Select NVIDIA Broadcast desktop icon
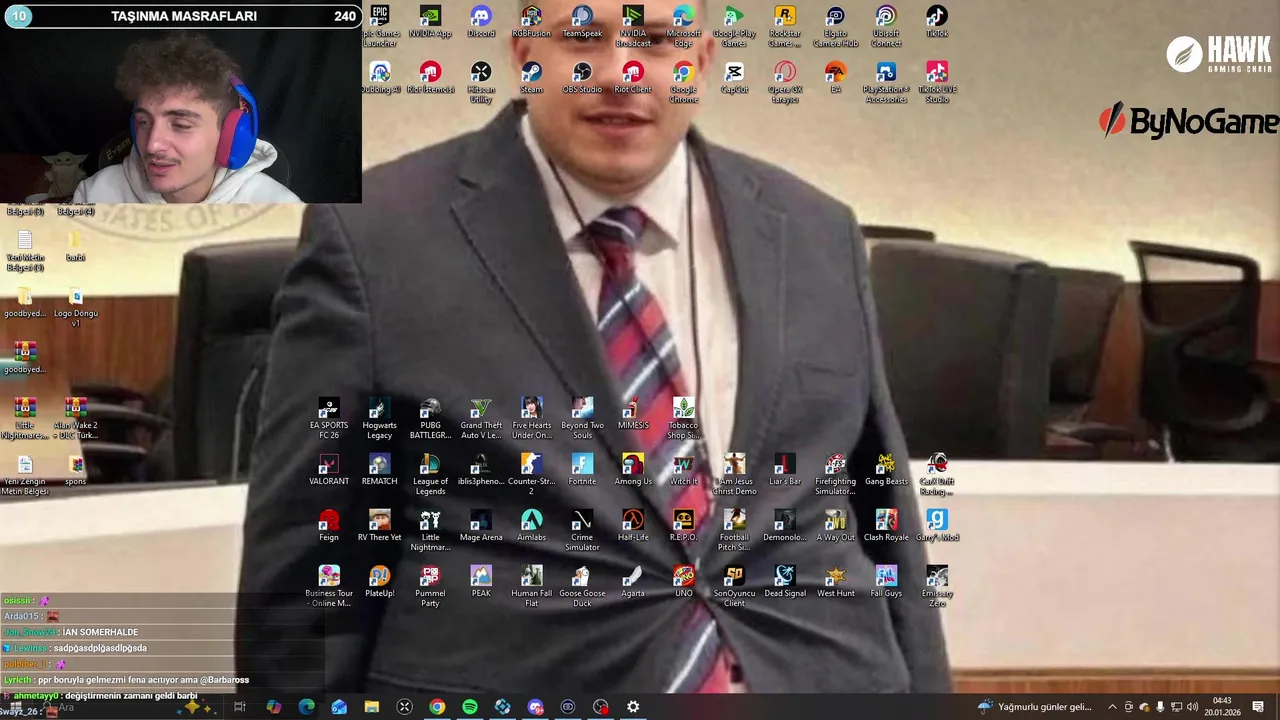 [x=633, y=26]
